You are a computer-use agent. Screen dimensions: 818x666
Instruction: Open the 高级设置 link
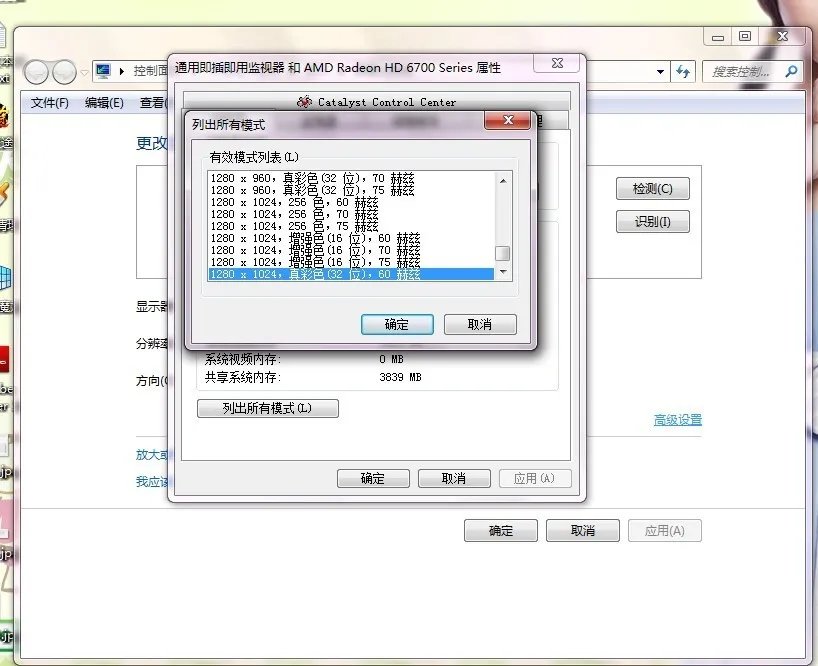677,420
